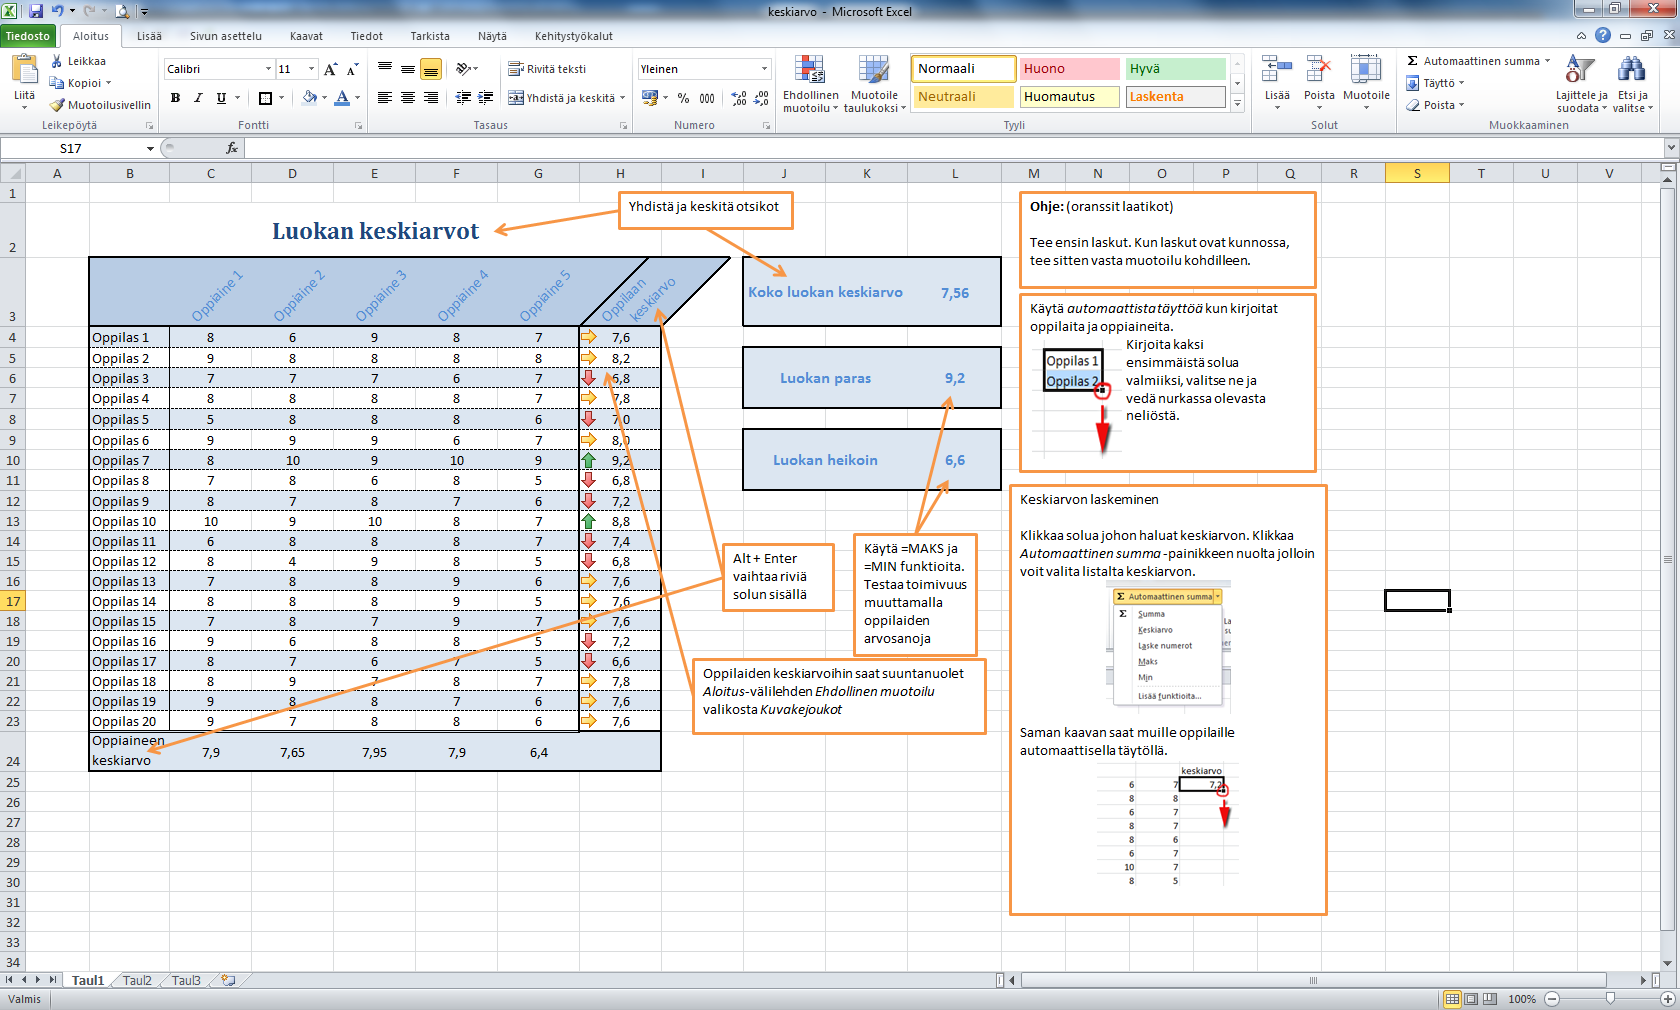The width and height of the screenshot is (1680, 1010).
Task: Toggle bold formatting with B button
Action: 176,98
